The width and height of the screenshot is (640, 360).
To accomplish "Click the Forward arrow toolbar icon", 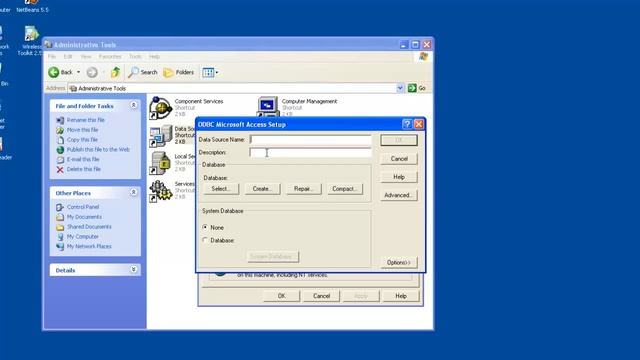I will (x=92, y=72).
